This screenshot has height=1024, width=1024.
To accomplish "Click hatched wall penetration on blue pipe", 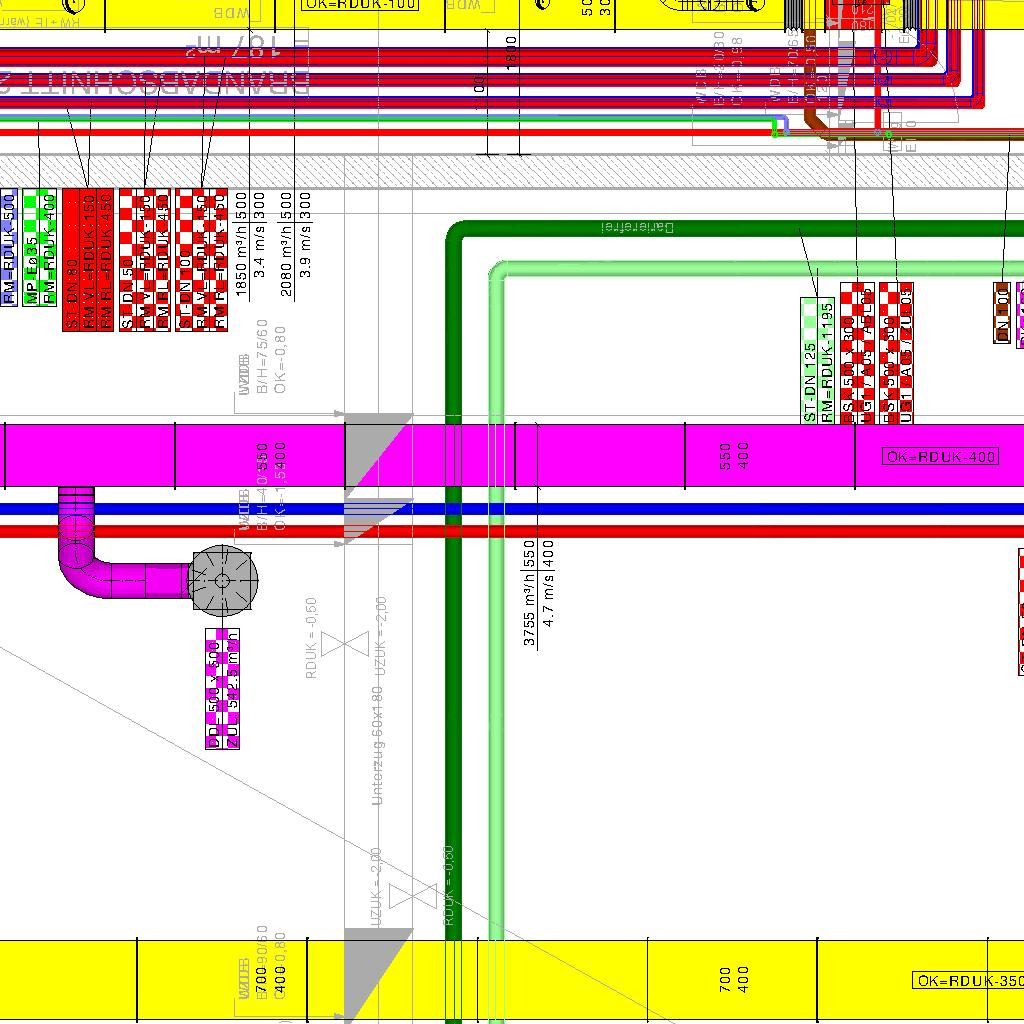I will click(377, 509).
